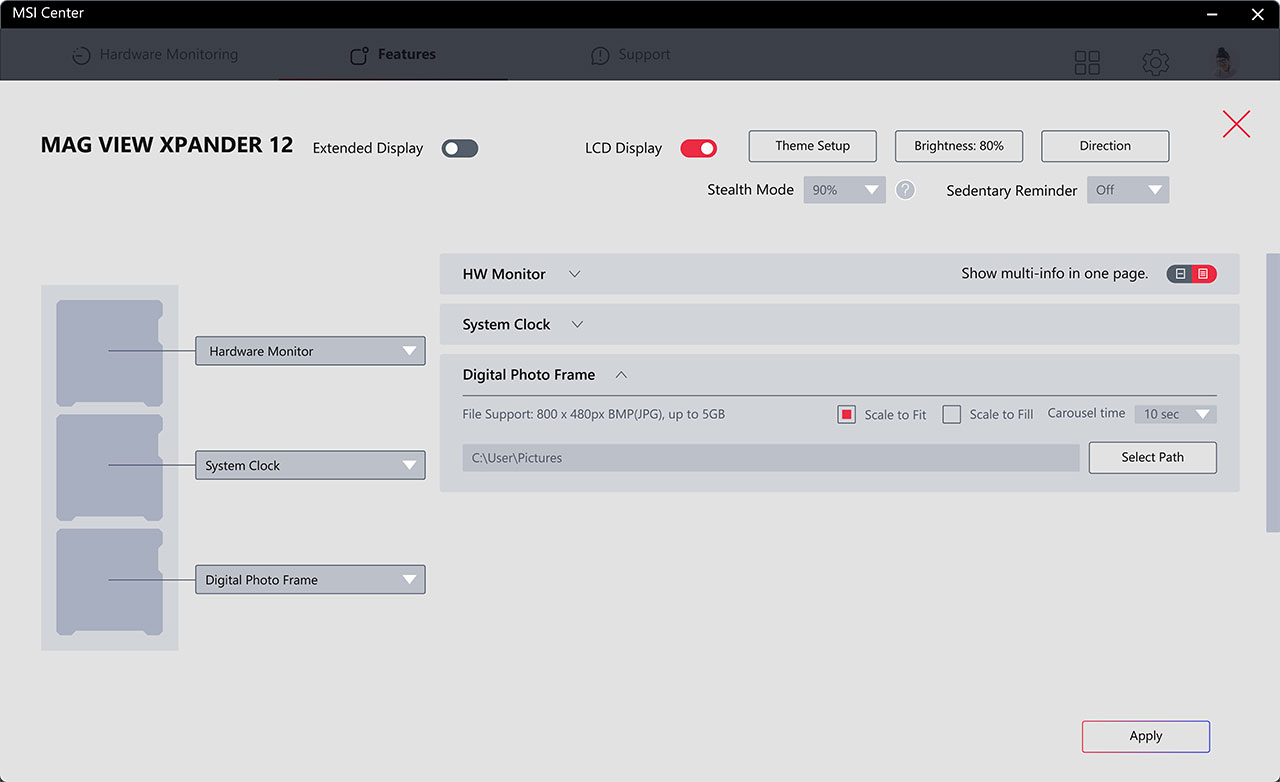Click the user profile avatar
The width and height of the screenshot is (1280, 782).
pos(1225,62)
